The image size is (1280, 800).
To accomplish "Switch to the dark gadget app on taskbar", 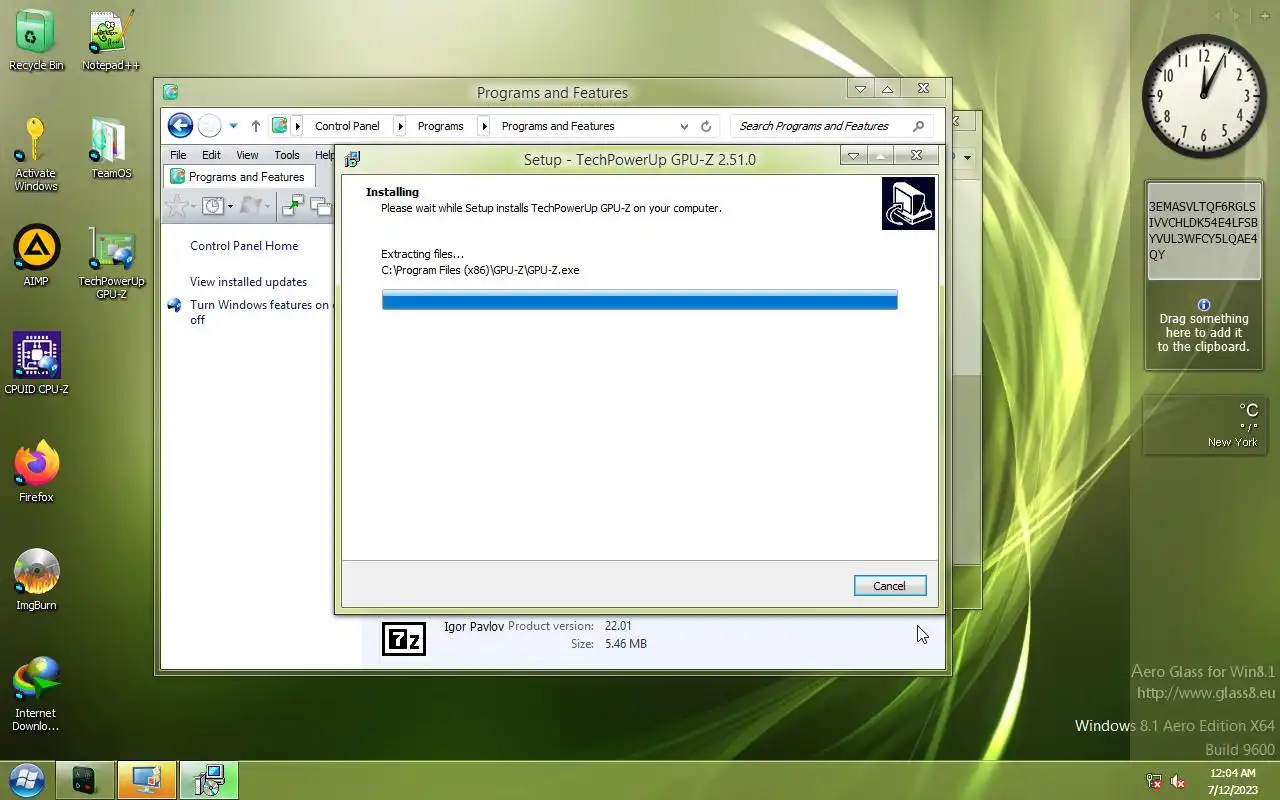I will pyautogui.click(x=84, y=780).
